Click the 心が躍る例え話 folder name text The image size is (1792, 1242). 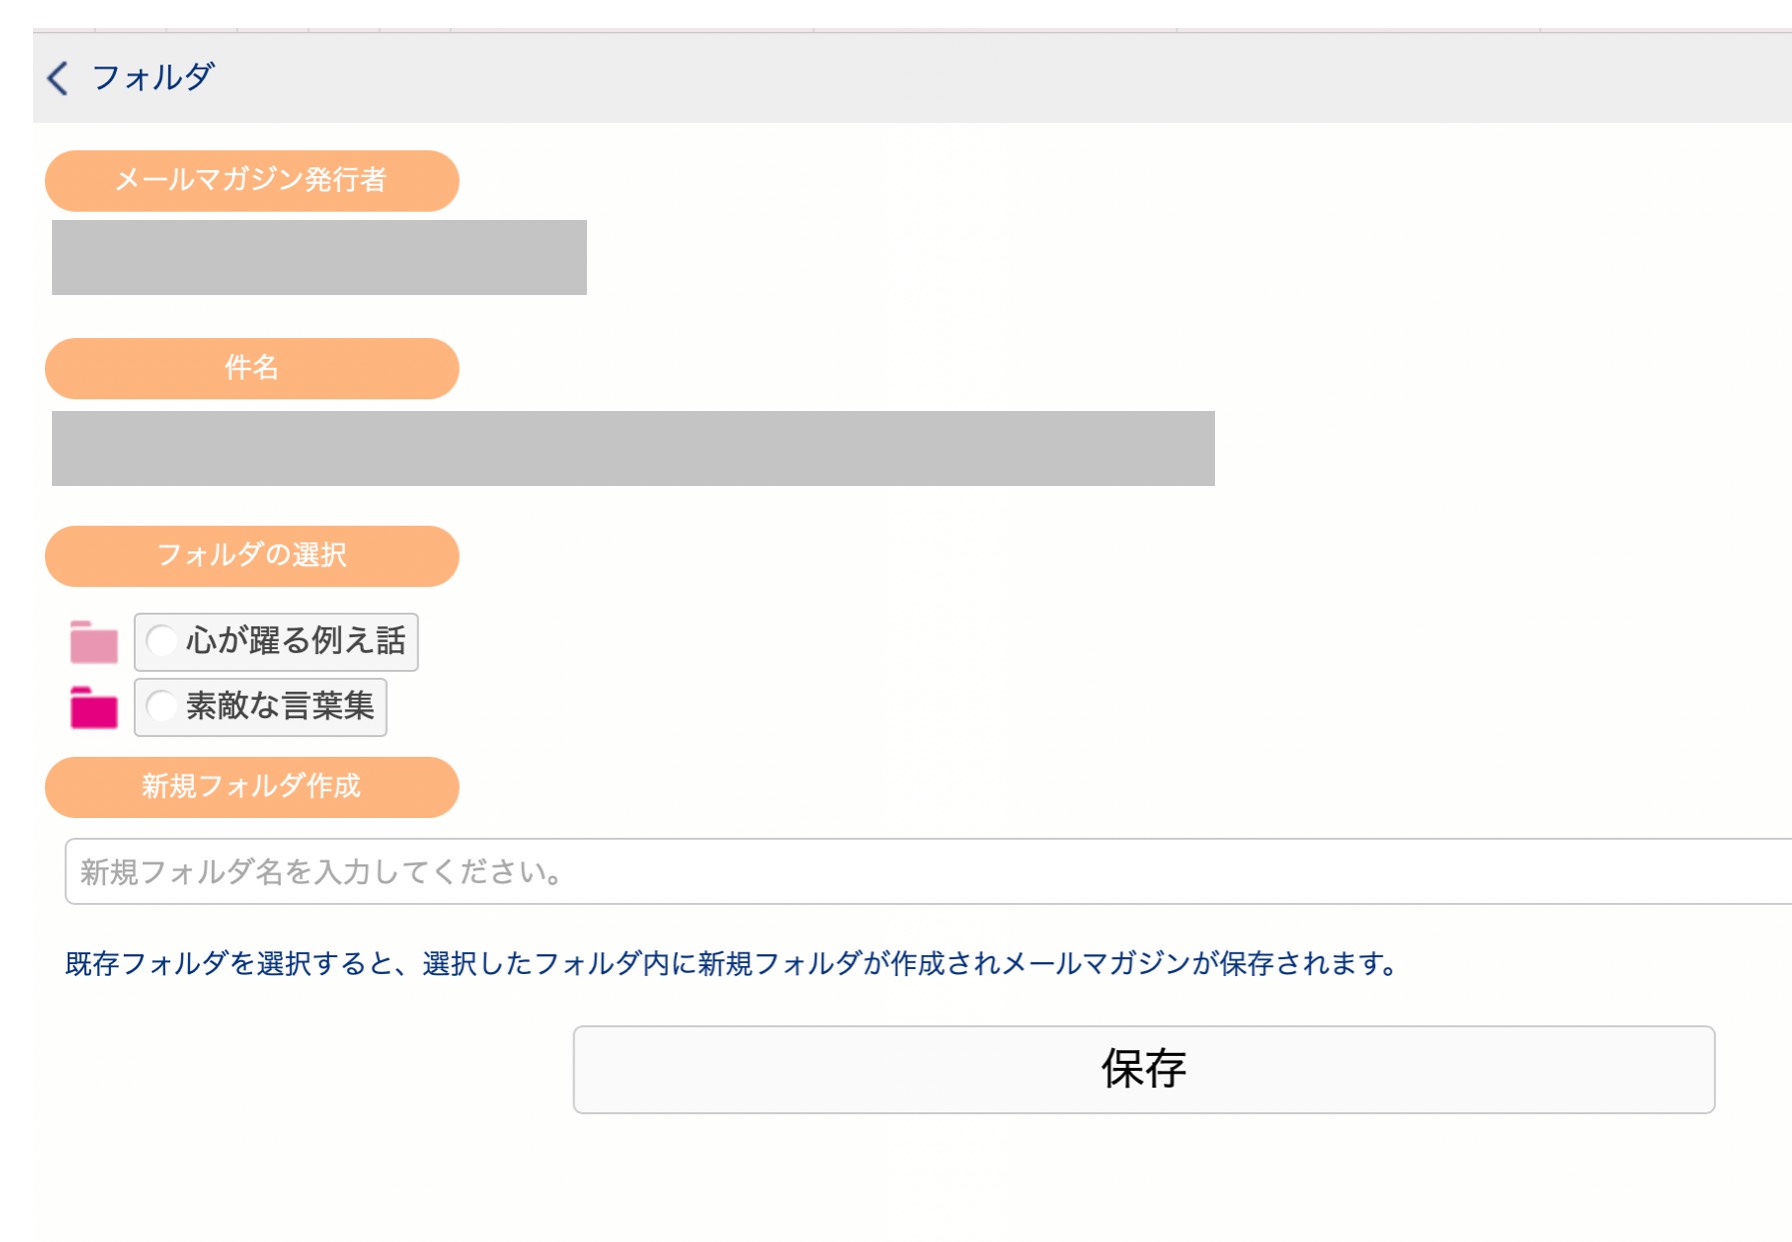[296, 641]
